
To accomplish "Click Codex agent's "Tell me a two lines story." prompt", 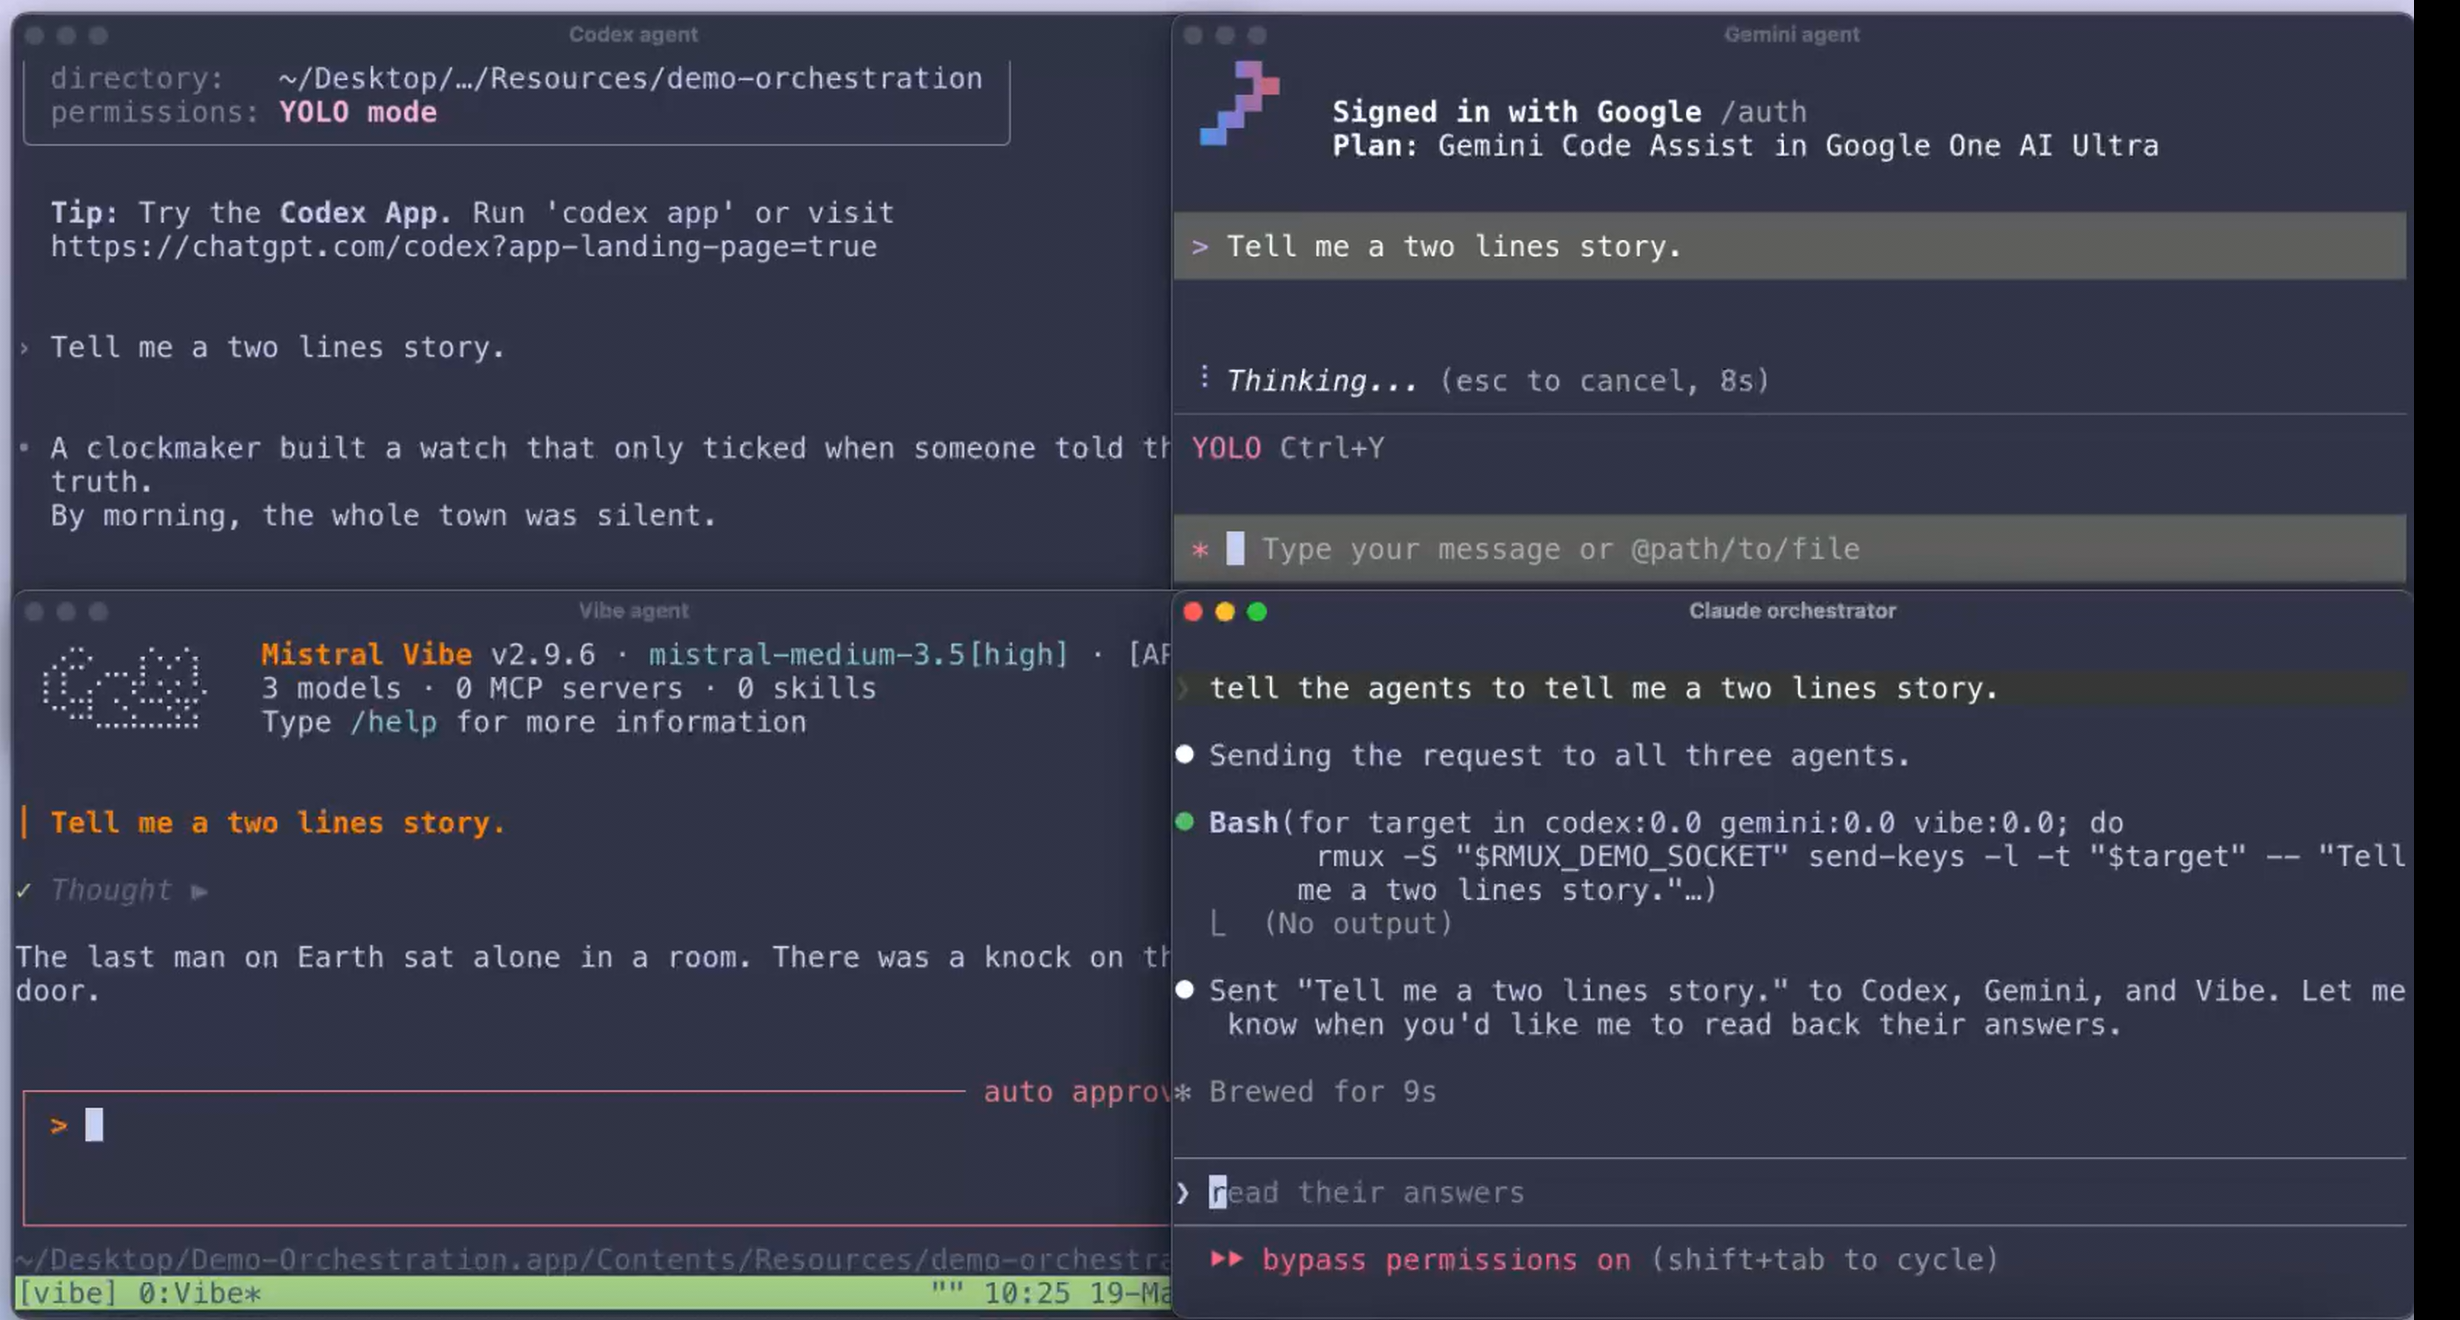I will click(278, 347).
